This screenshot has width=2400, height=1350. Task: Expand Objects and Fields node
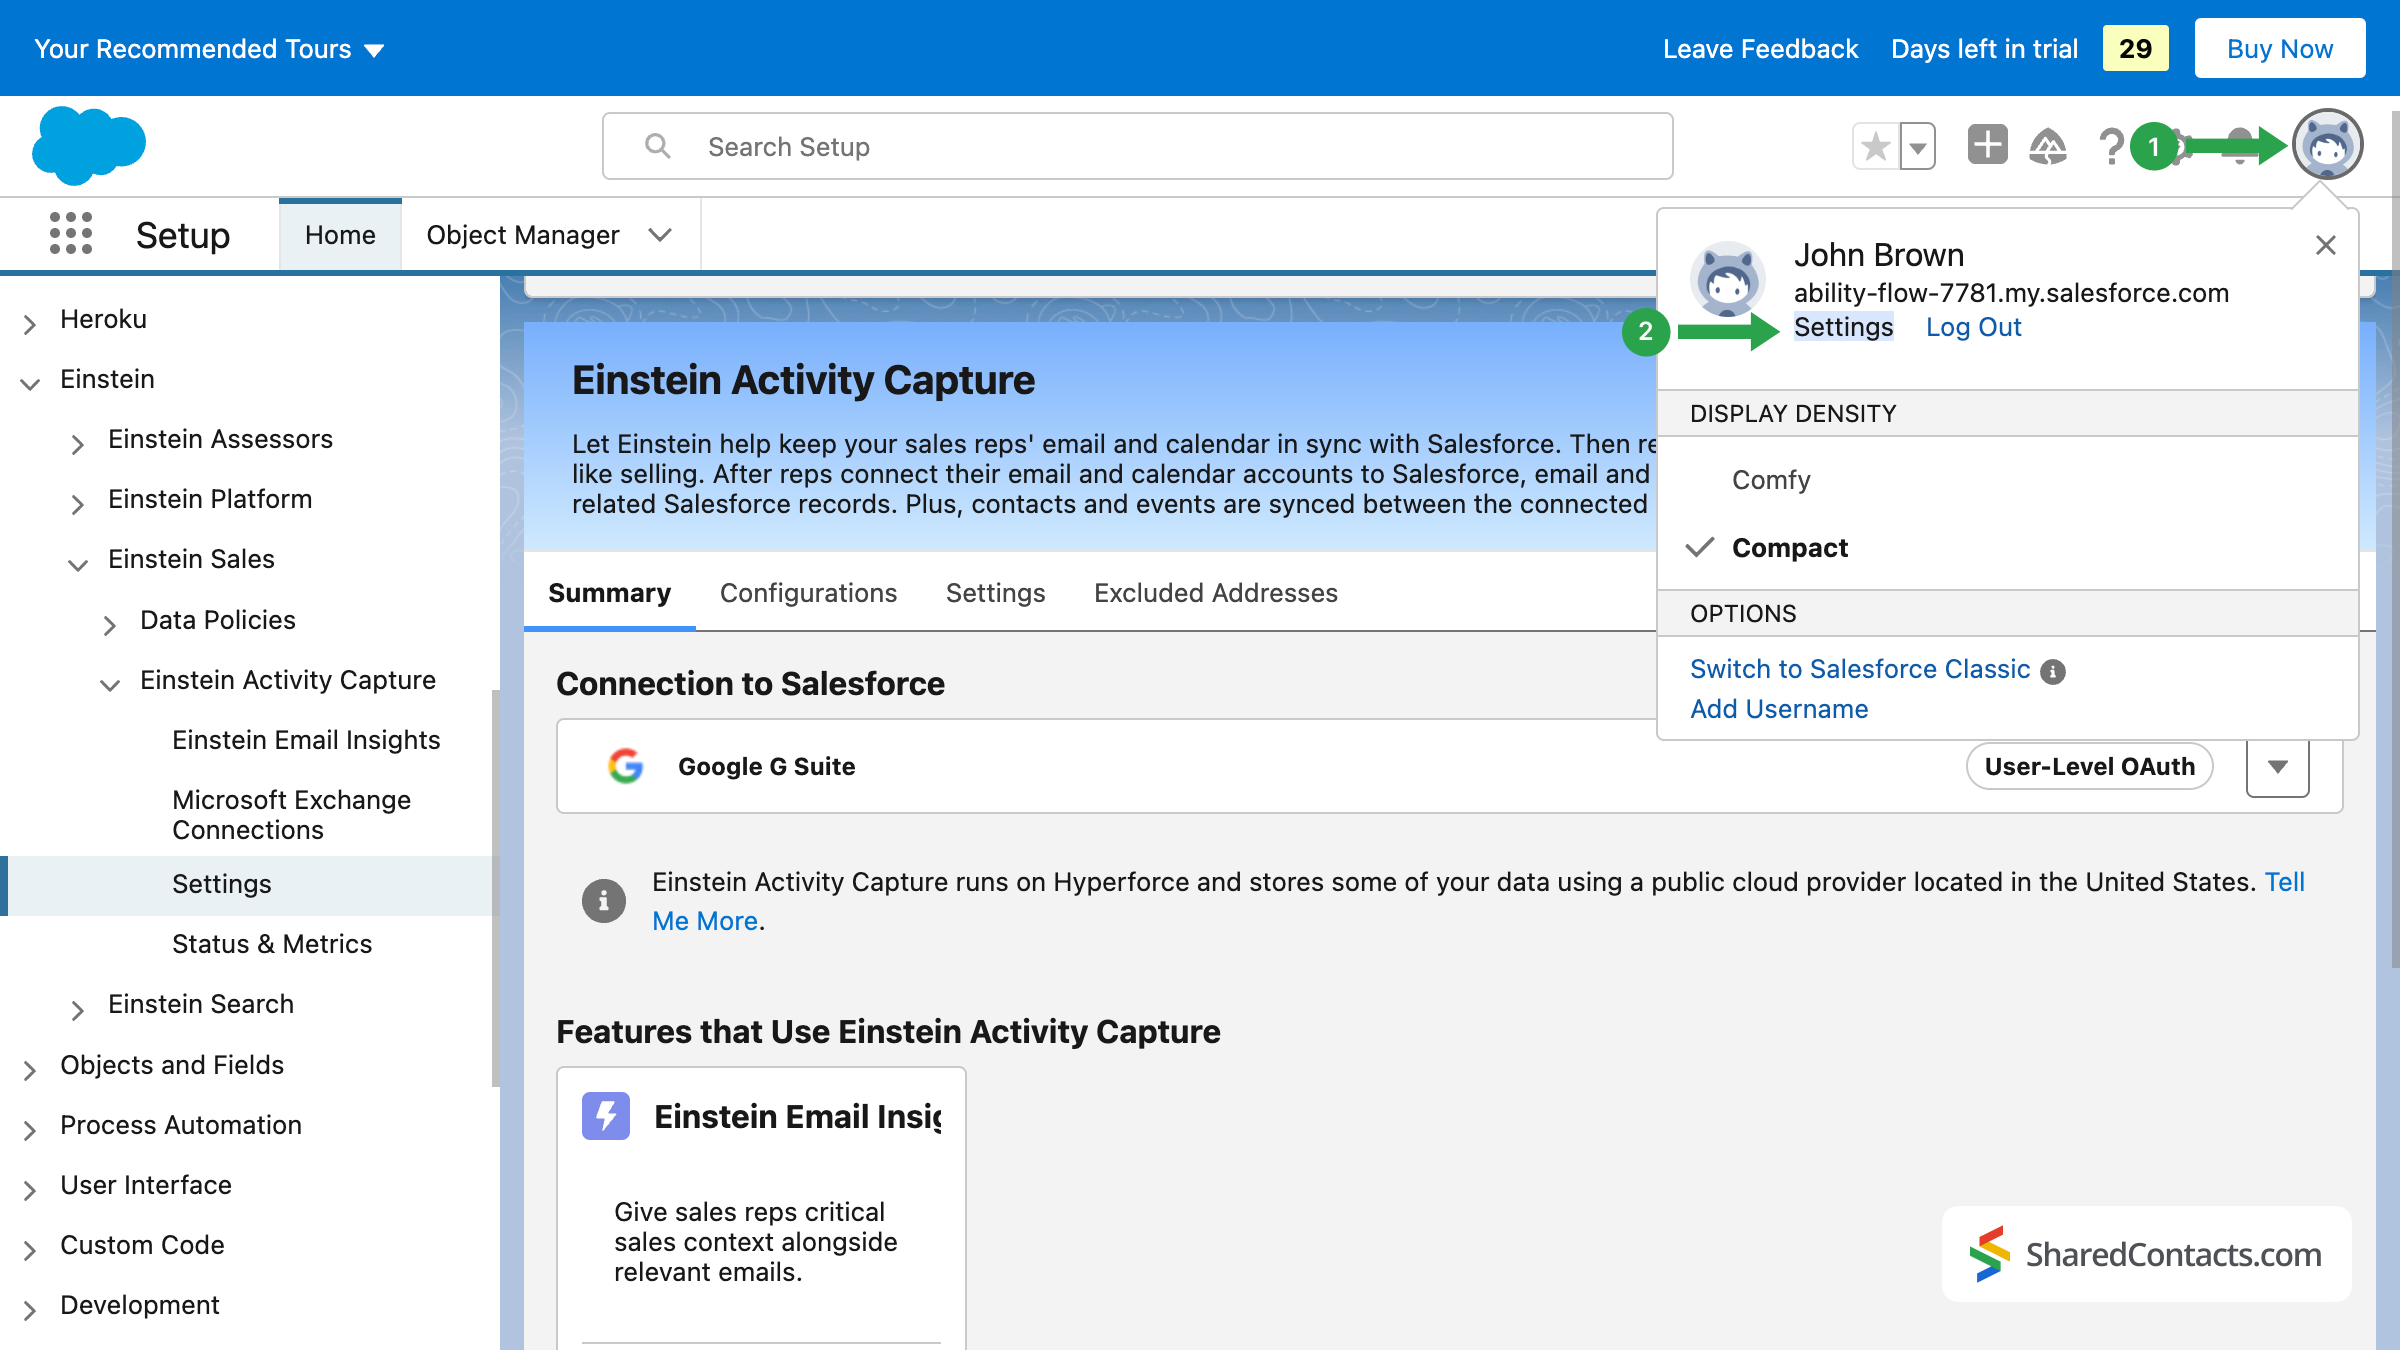pyautogui.click(x=30, y=1070)
